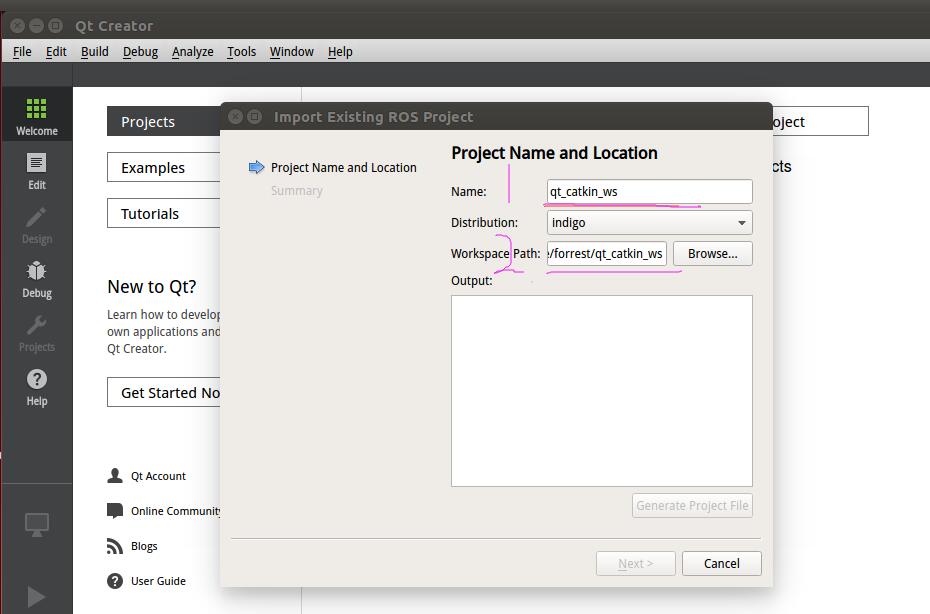Click the blue arrow wizard step icon

point(256,167)
